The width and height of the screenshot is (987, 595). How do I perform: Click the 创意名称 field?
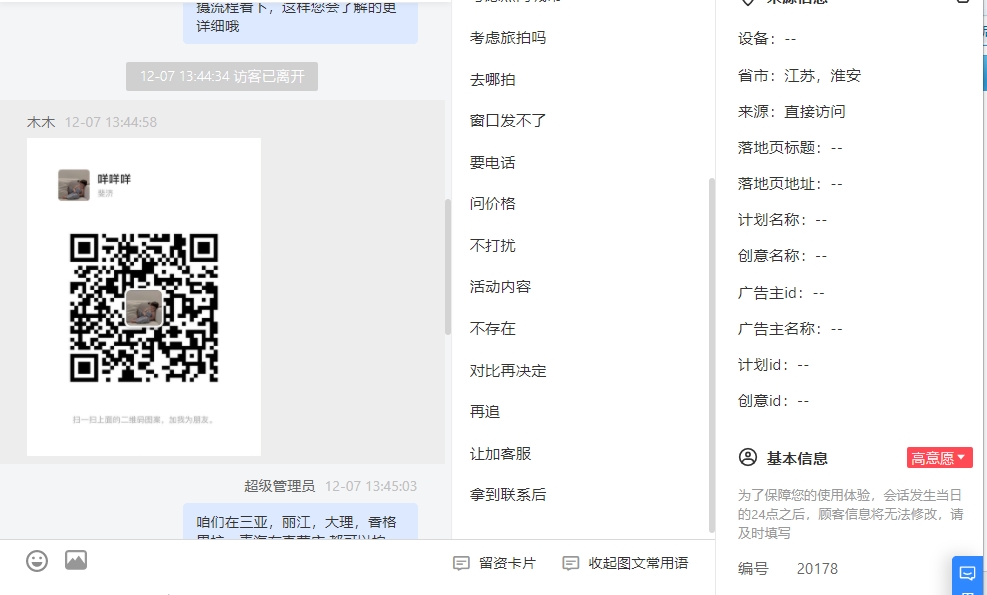pyautogui.click(x=782, y=255)
